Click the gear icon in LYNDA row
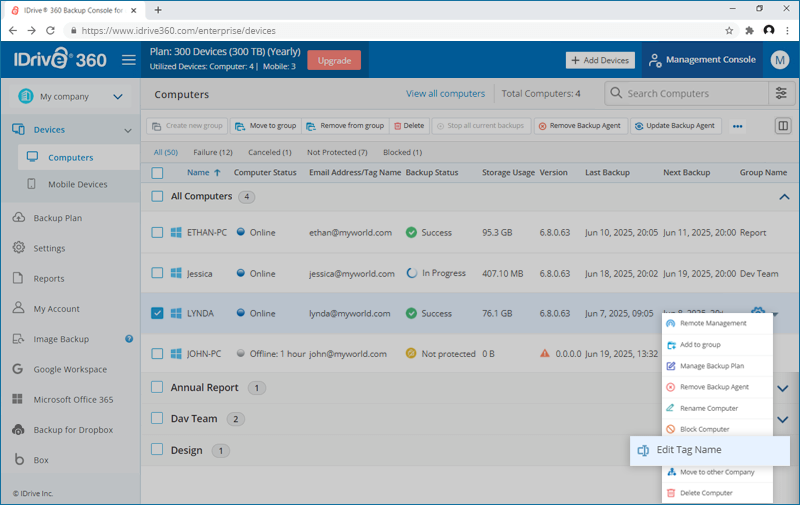 pos(758,311)
